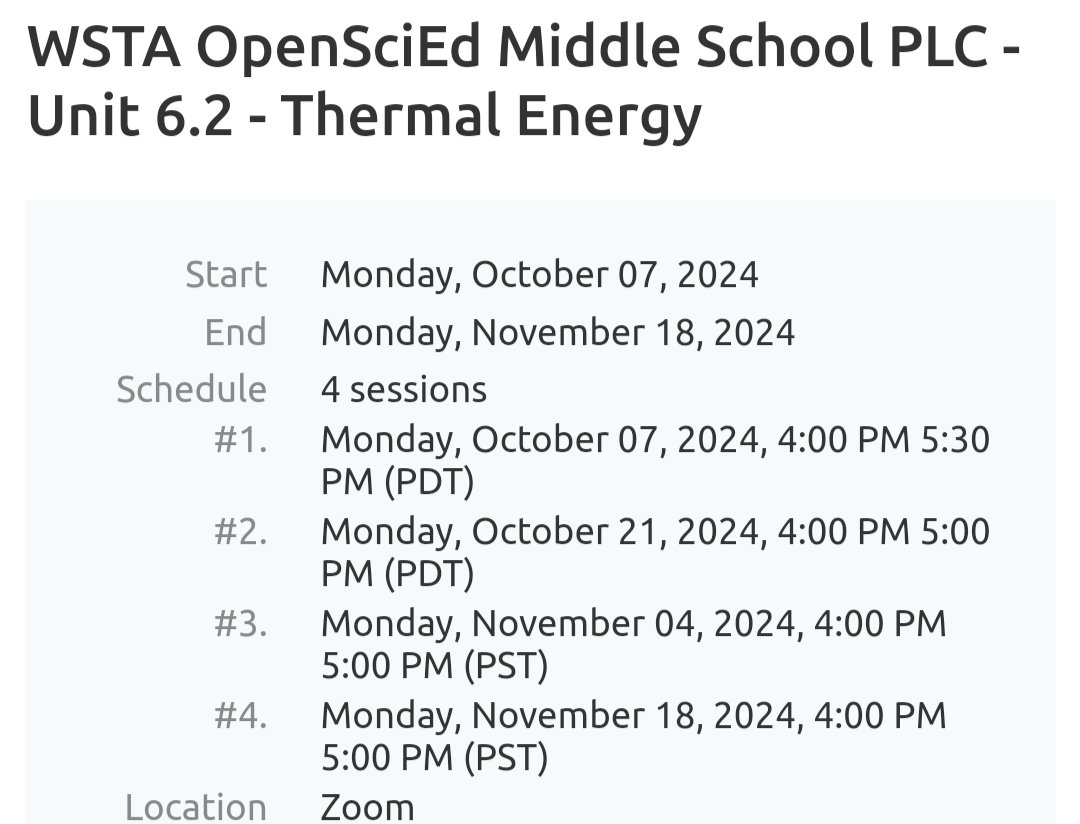Select session one October 07 4:00 PM 5:30 text
1080x824 pixels.
[x=655, y=440]
